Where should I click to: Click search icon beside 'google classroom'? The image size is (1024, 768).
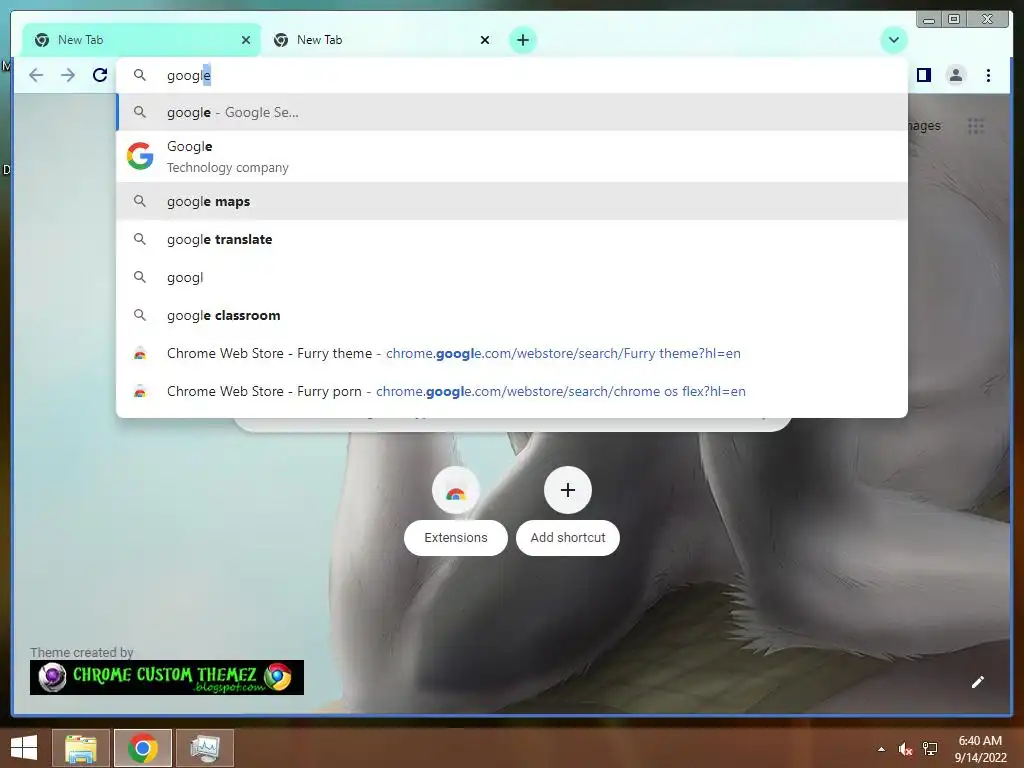click(140, 315)
